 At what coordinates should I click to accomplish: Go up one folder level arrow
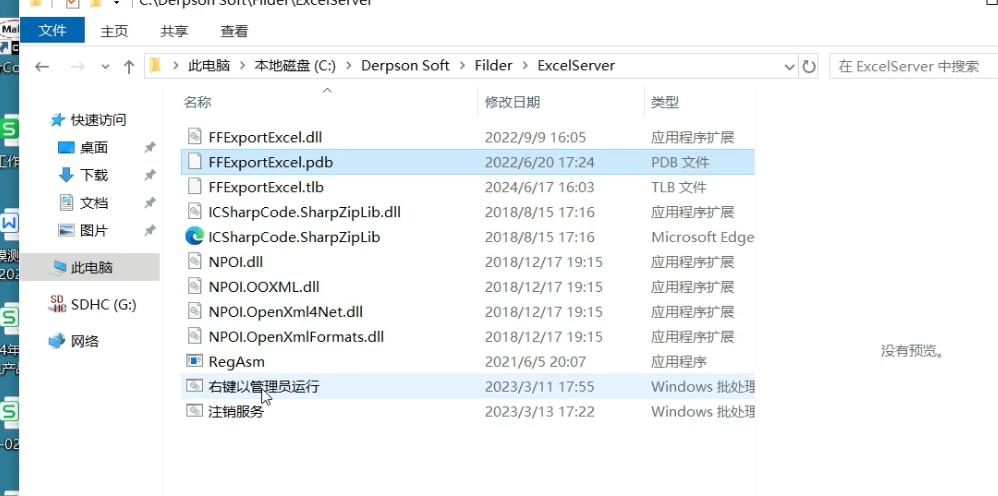pyautogui.click(x=129, y=67)
